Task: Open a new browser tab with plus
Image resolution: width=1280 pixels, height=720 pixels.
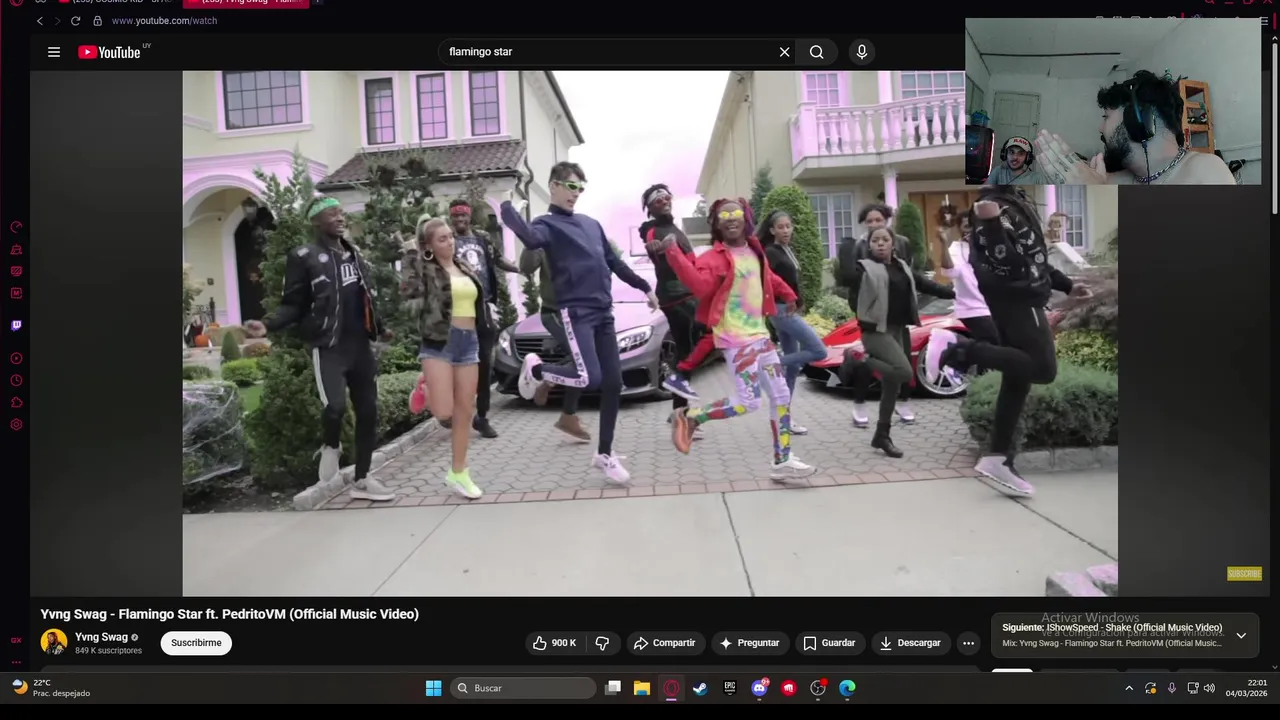Action: pos(318,3)
